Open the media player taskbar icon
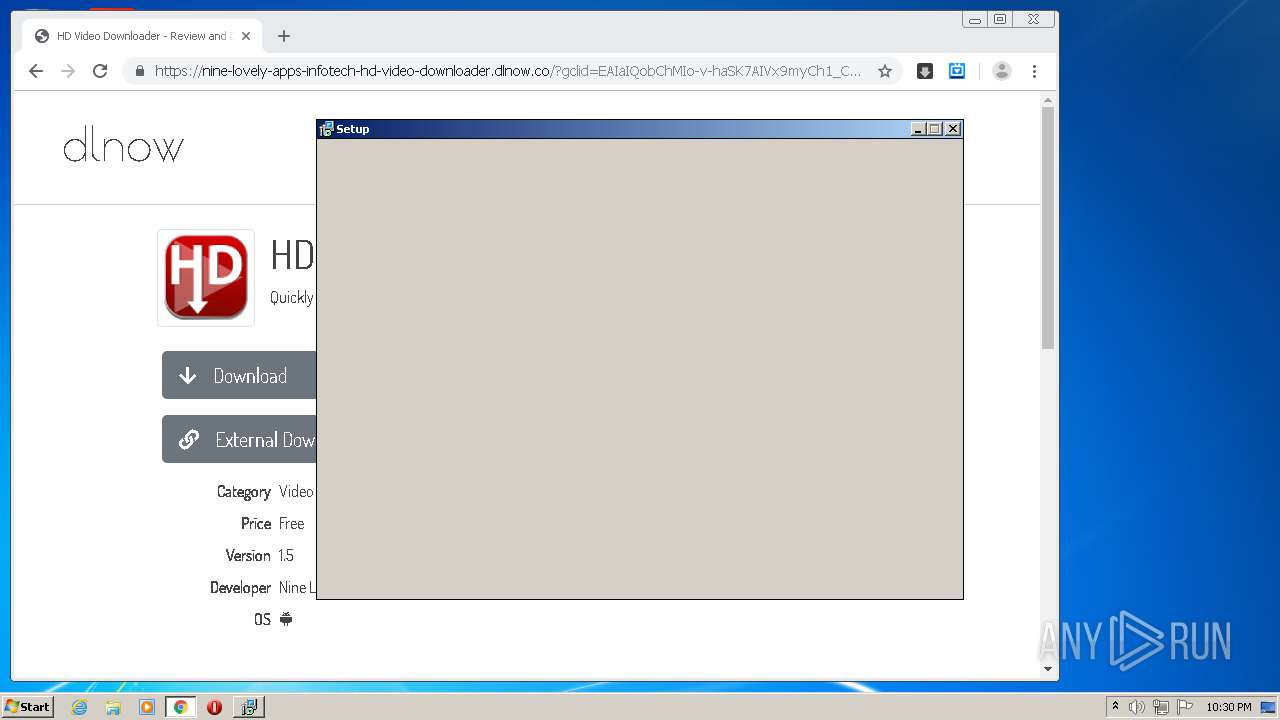Image resolution: width=1280 pixels, height=720 pixels. [x=147, y=707]
